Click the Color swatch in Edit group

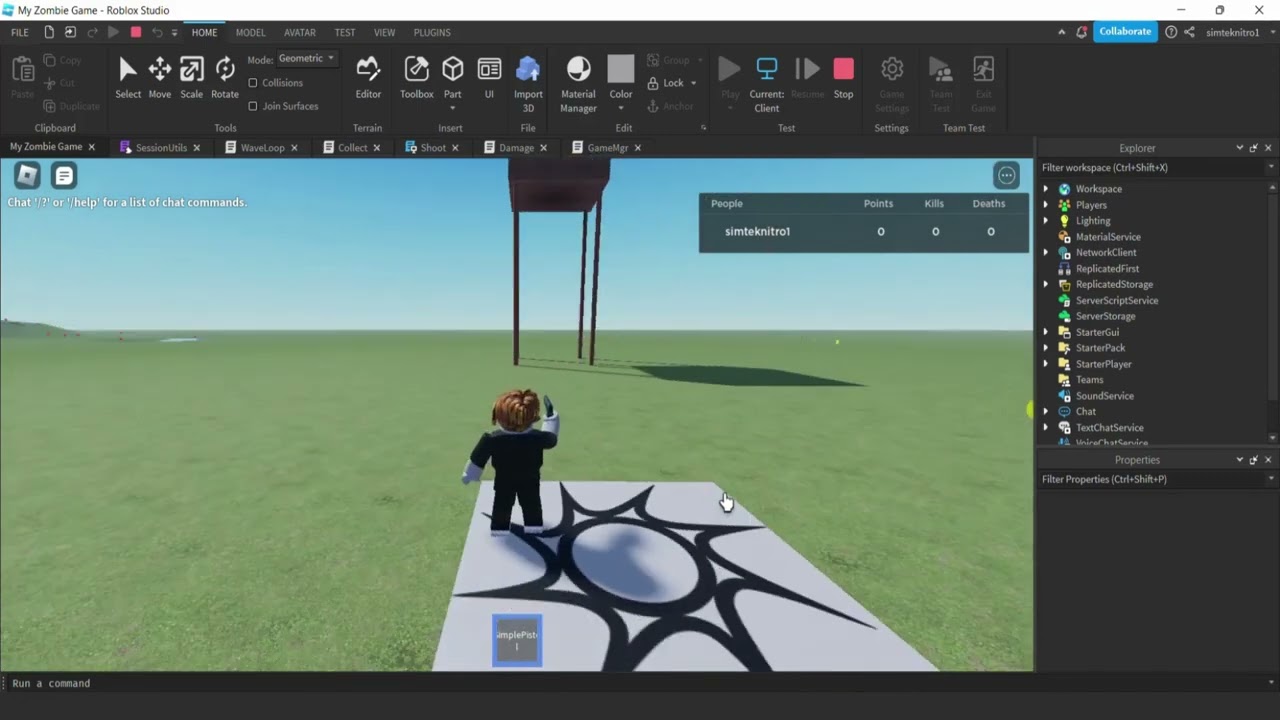pos(621,69)
